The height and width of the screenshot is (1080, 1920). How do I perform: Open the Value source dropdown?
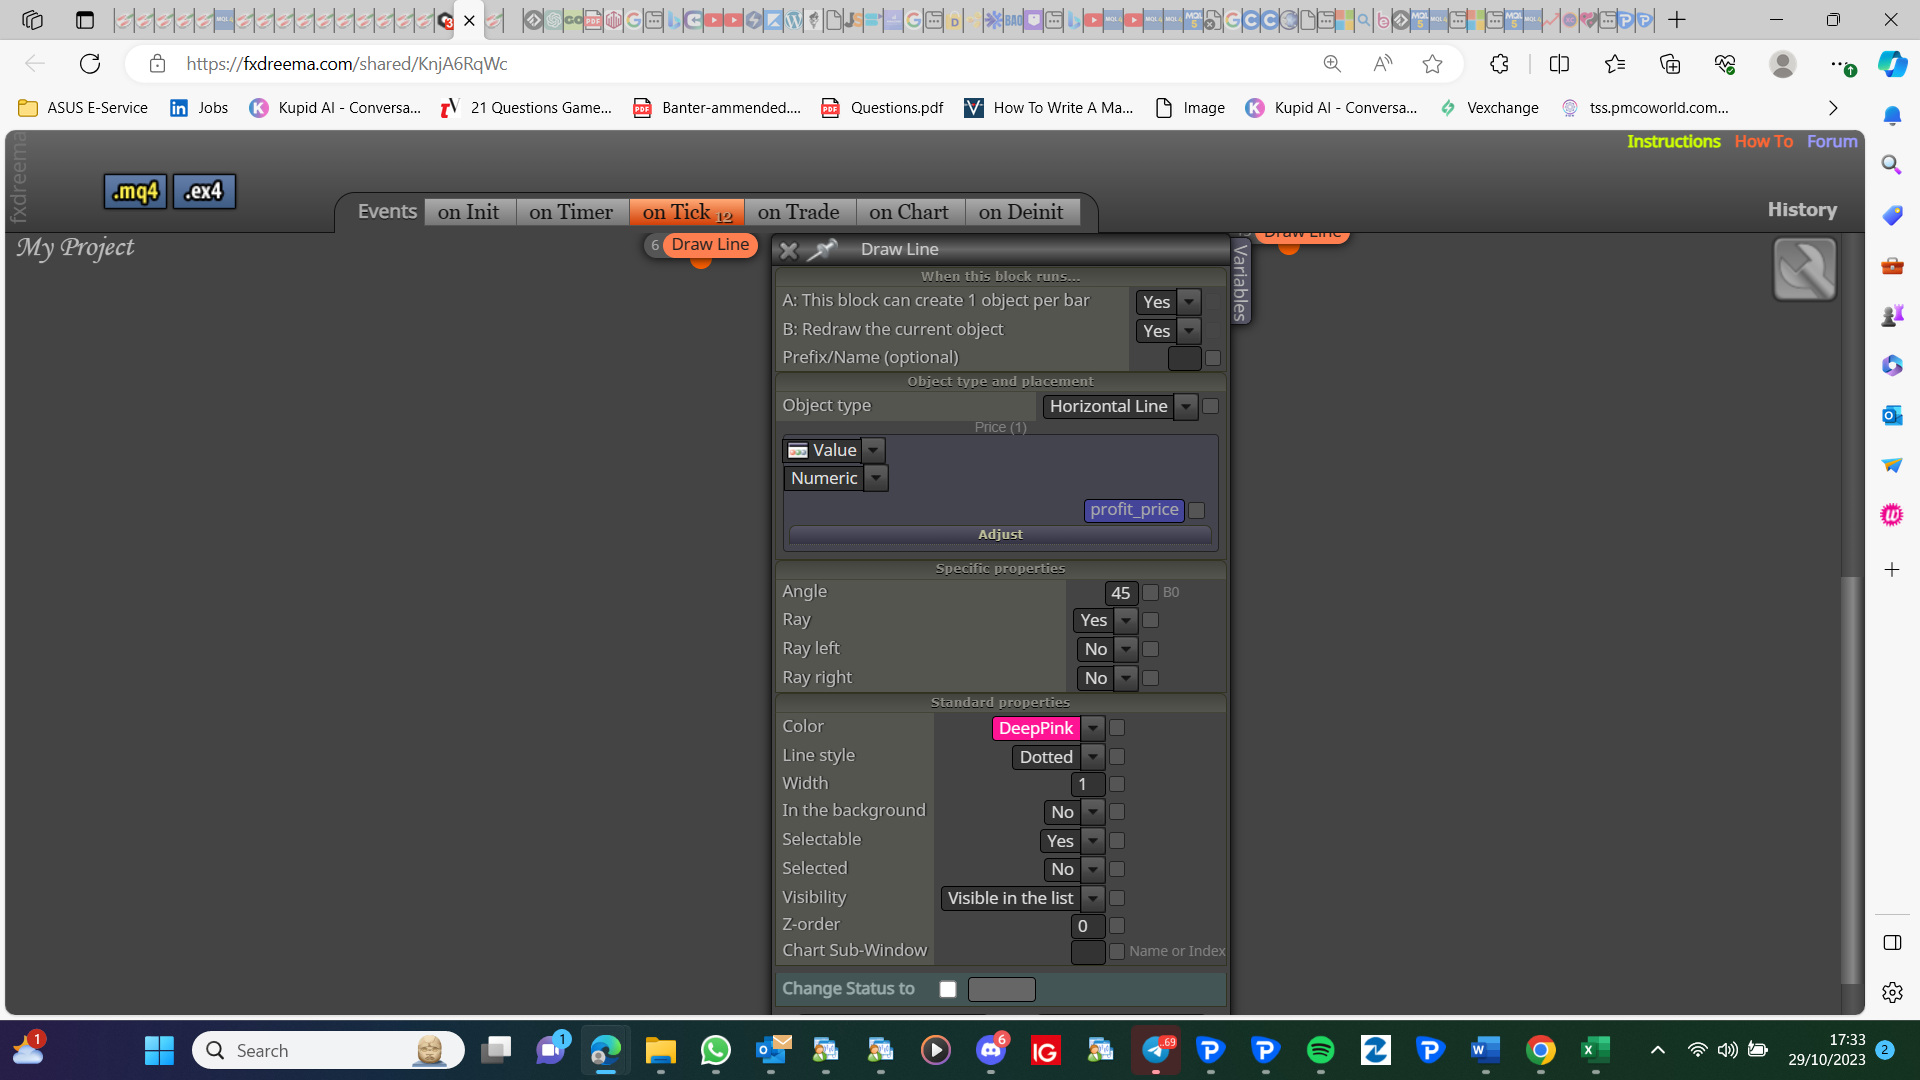click(873, 450)
